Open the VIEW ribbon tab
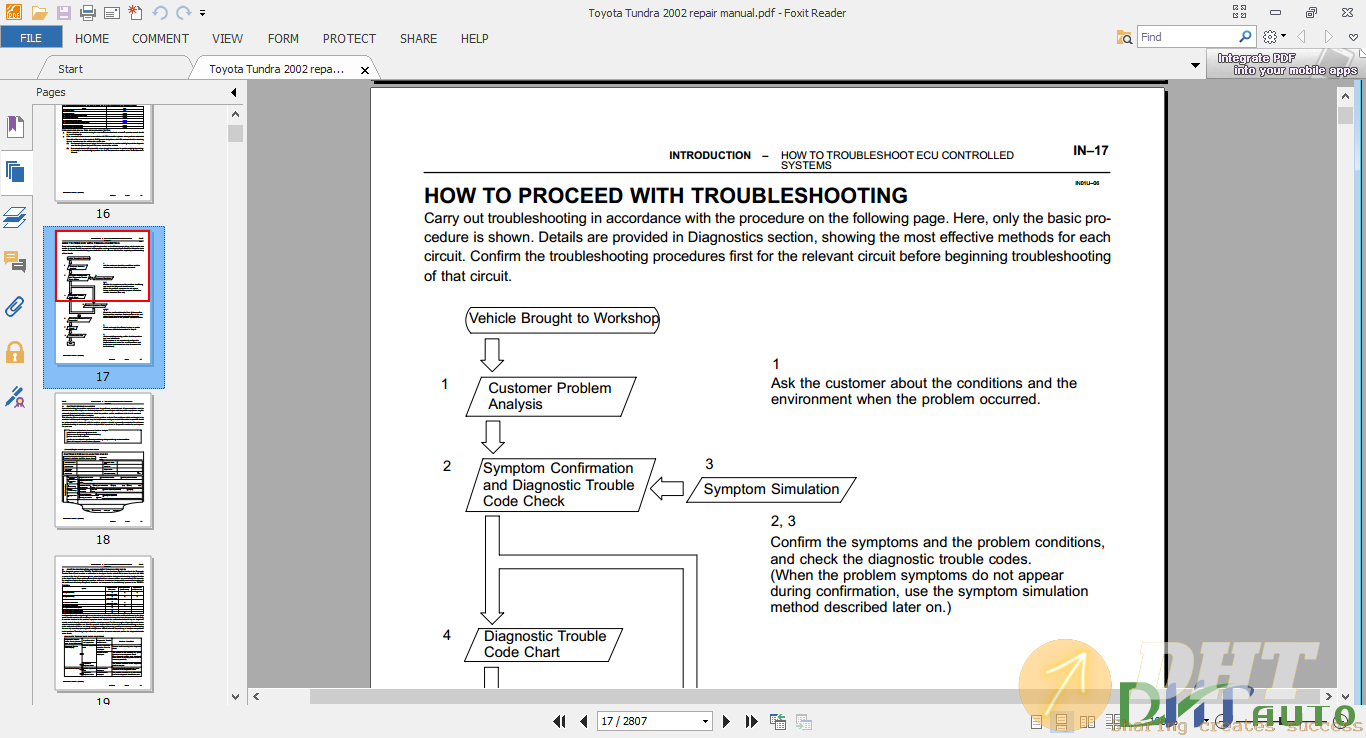The height and width of the screenshot is (738, 1366). pos(227,38)
